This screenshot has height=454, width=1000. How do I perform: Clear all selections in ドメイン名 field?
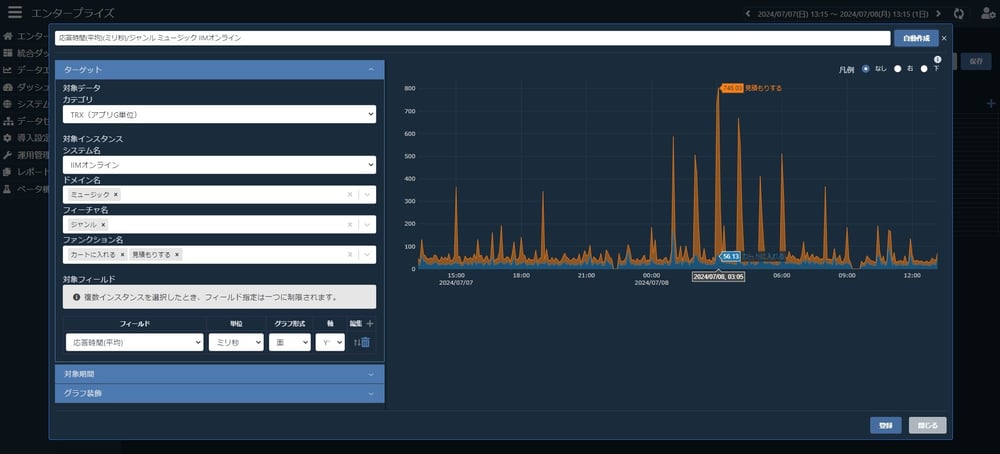pos(349,195)
